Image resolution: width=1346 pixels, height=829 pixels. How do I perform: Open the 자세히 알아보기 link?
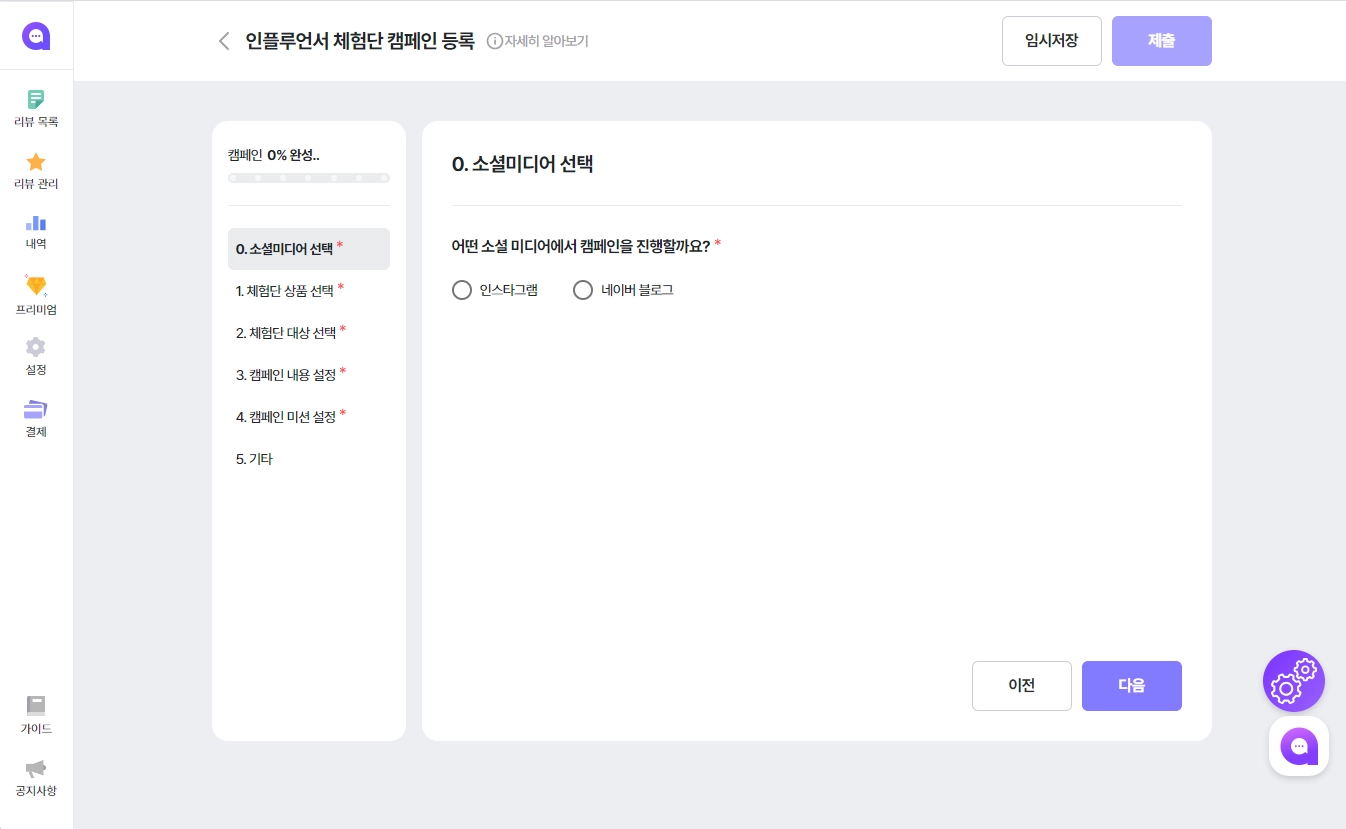(x=538, y=41)
